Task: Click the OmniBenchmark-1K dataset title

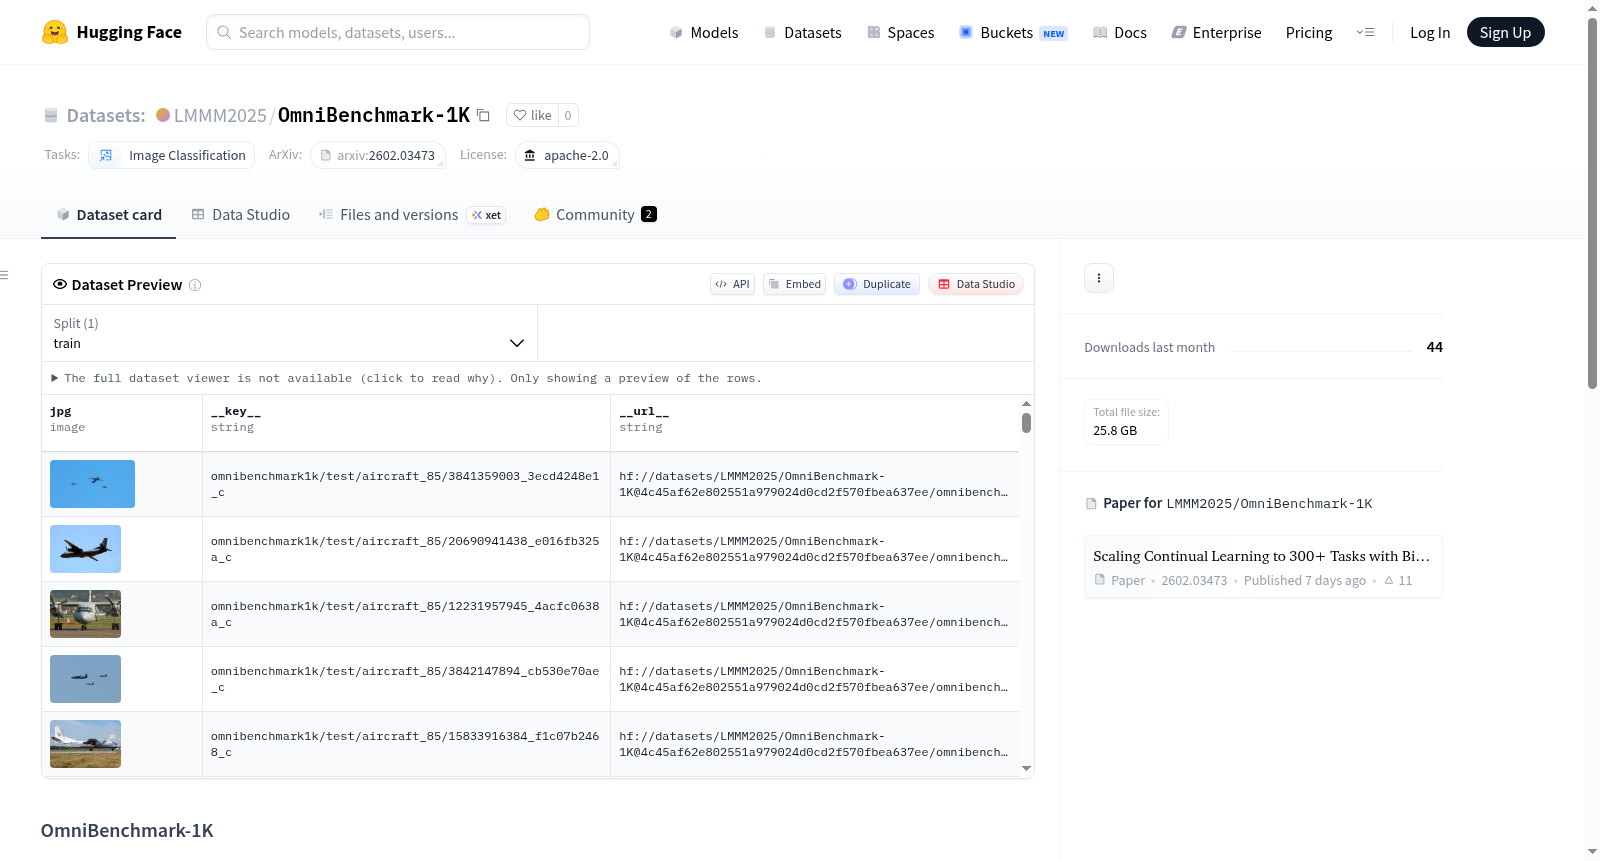Action: [374, 115]
